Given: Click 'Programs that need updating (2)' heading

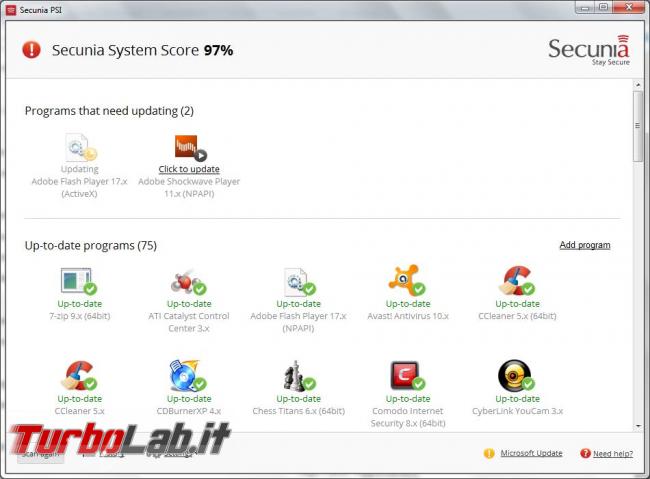Looking at the screenshot, I should (x=109, y=111).
